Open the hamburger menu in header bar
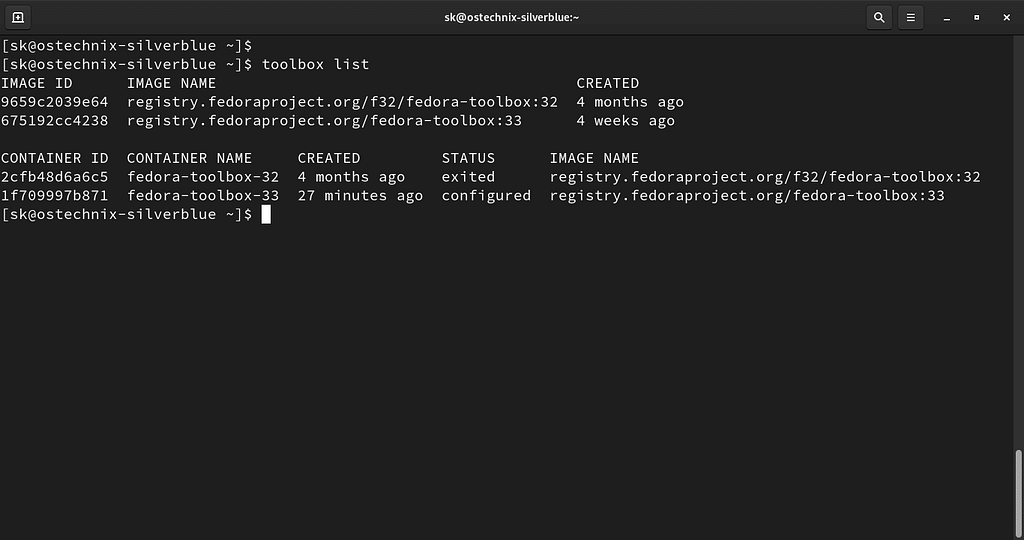The width and height of the screenshot is (1024, 540). (x=910, y=17)
